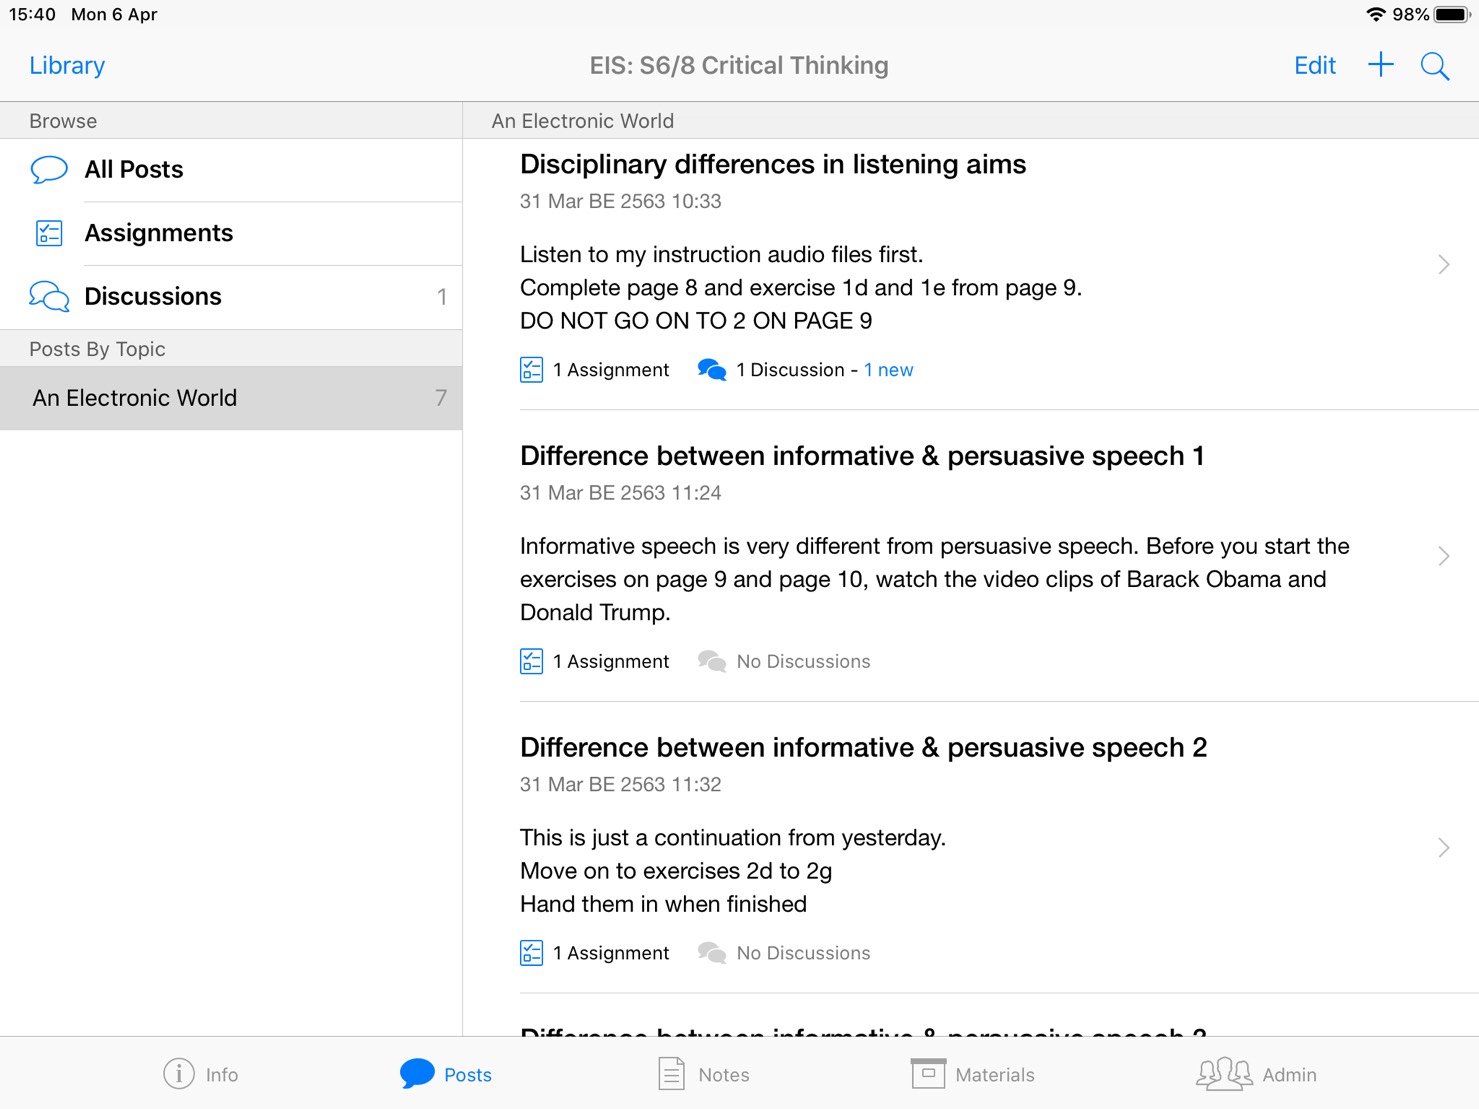1479x1109 pixels.
Task: Tap the Assignments checklist icon in sidebar
Action: (x=49, y=233)
